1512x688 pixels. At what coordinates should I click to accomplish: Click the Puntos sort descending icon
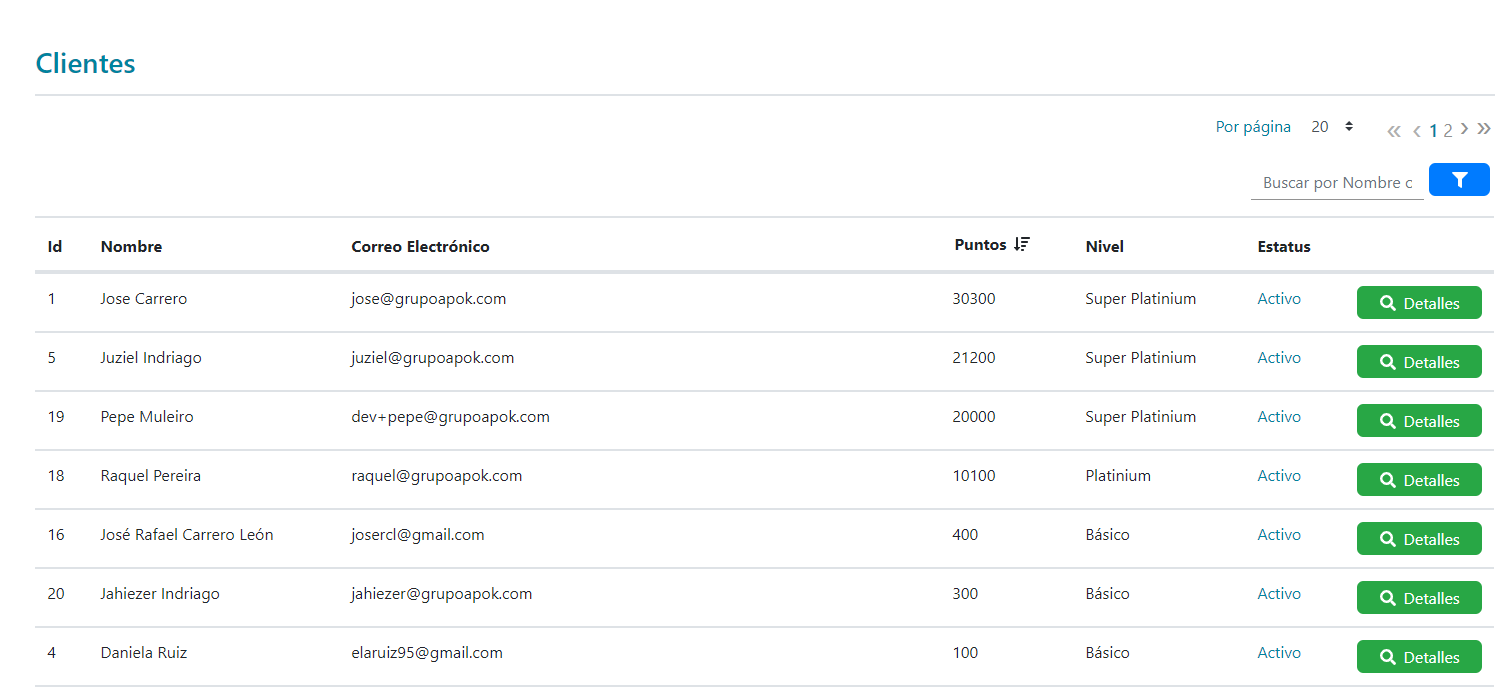pyautogui.click(x=1021, y=244)
